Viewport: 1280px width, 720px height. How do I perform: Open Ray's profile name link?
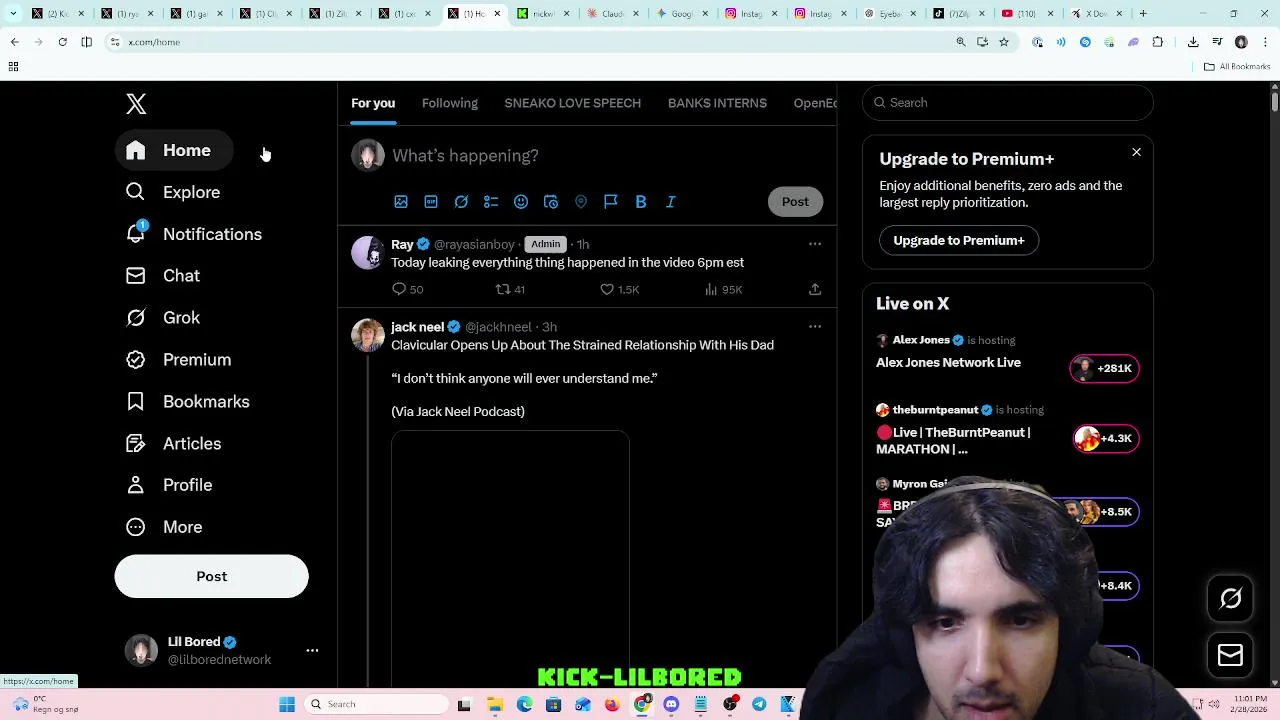tap(402, 245)
